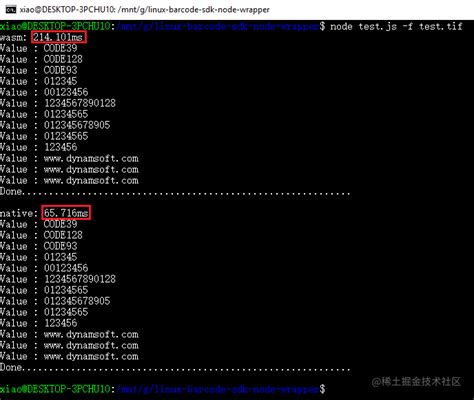
Task: Click the 00123456 value under native
Action: [66, 268]
